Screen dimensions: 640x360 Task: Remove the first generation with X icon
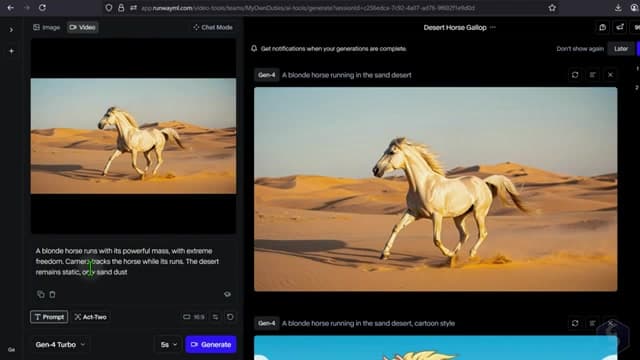tap(611, 75)
